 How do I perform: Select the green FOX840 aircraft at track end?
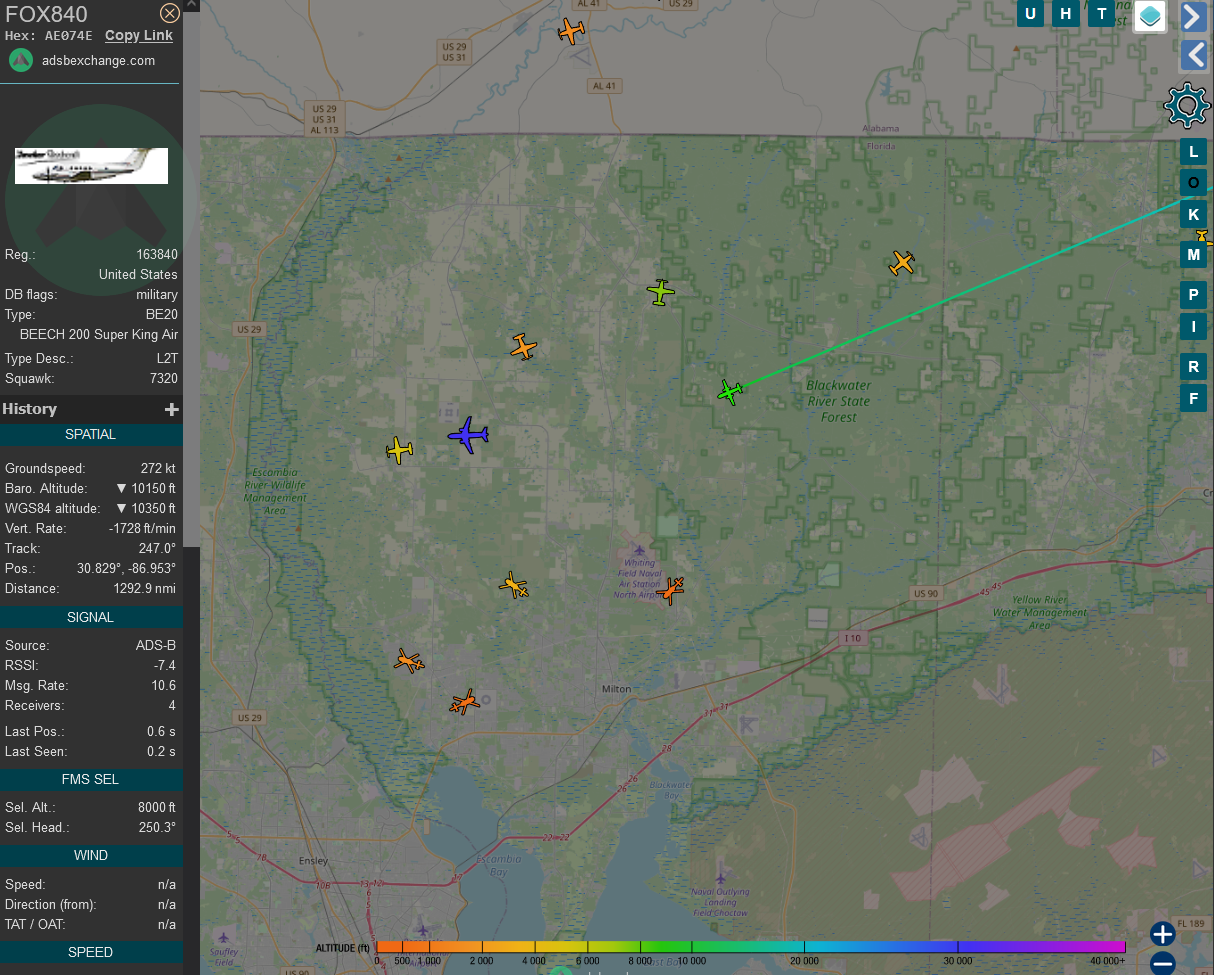pos(731,392)
